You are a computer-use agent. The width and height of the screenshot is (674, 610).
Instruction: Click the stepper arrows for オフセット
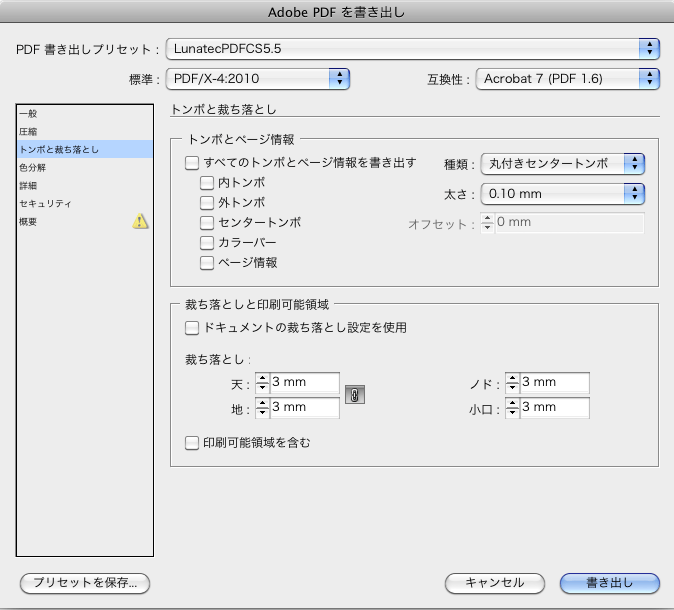[x=487, y=223]
